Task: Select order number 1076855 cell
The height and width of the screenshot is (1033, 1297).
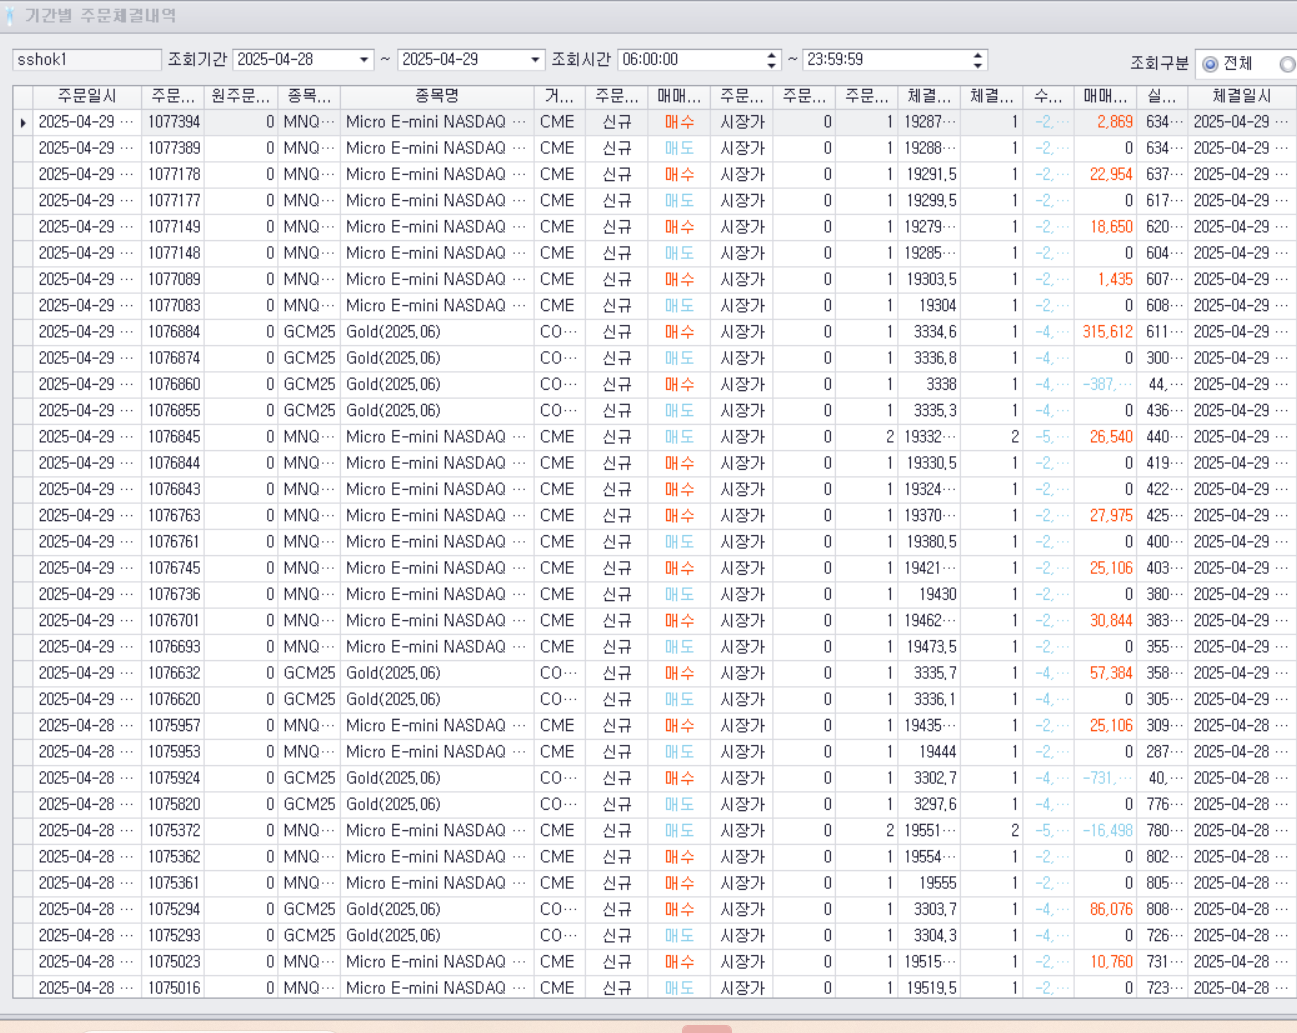Action: click(x=173, y=411)
